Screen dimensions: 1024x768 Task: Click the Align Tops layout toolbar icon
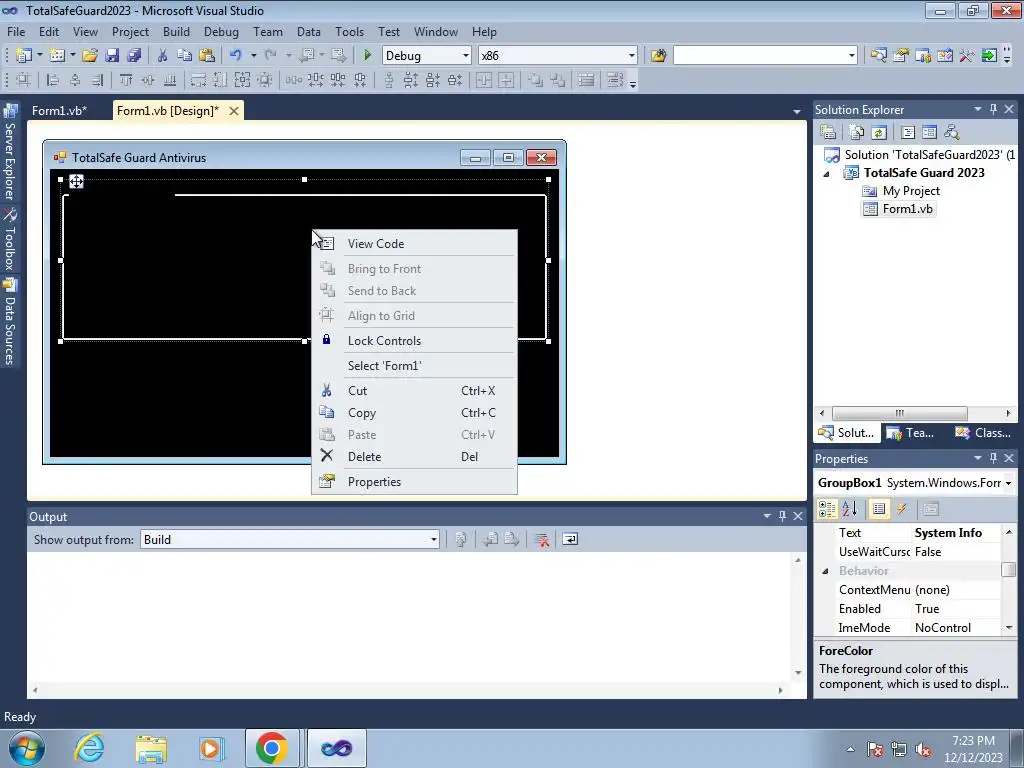(126, 80)
